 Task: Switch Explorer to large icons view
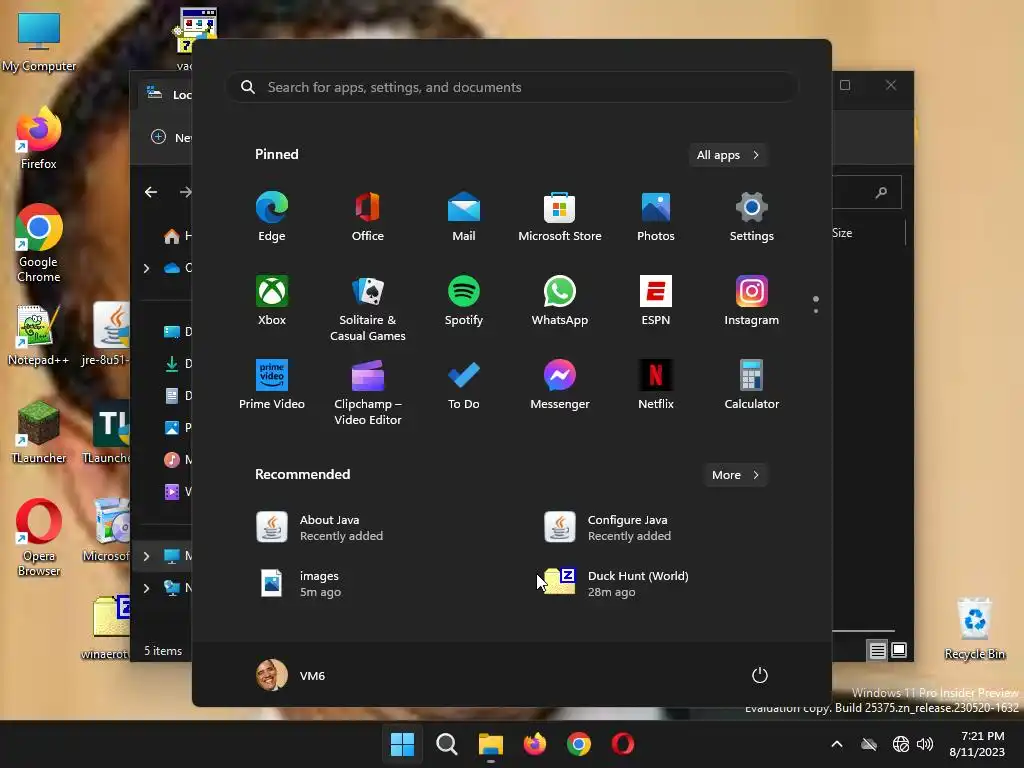[899, 650]
